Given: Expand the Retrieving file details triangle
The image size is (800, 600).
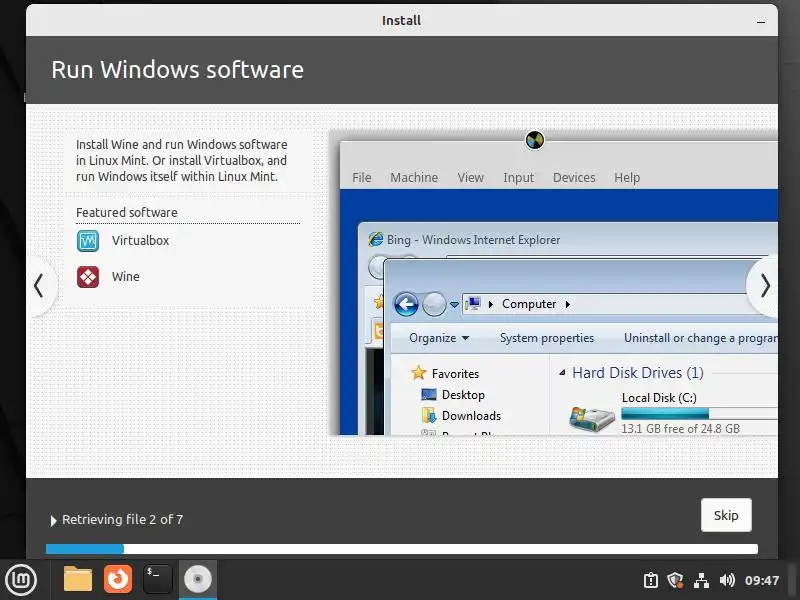Looking at the screenshot, I should coord(53,520).
